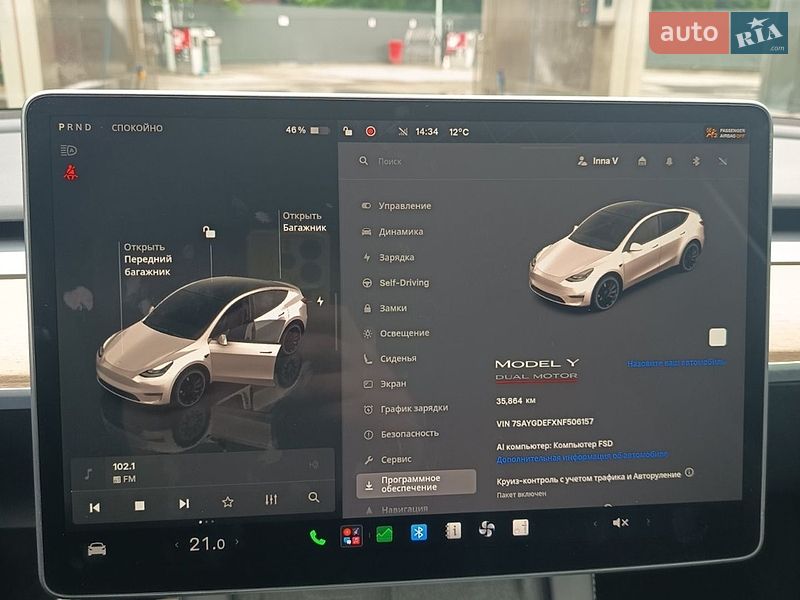
Task: Open the rightmost app icon in dock
Action: (x=520, y=528)
